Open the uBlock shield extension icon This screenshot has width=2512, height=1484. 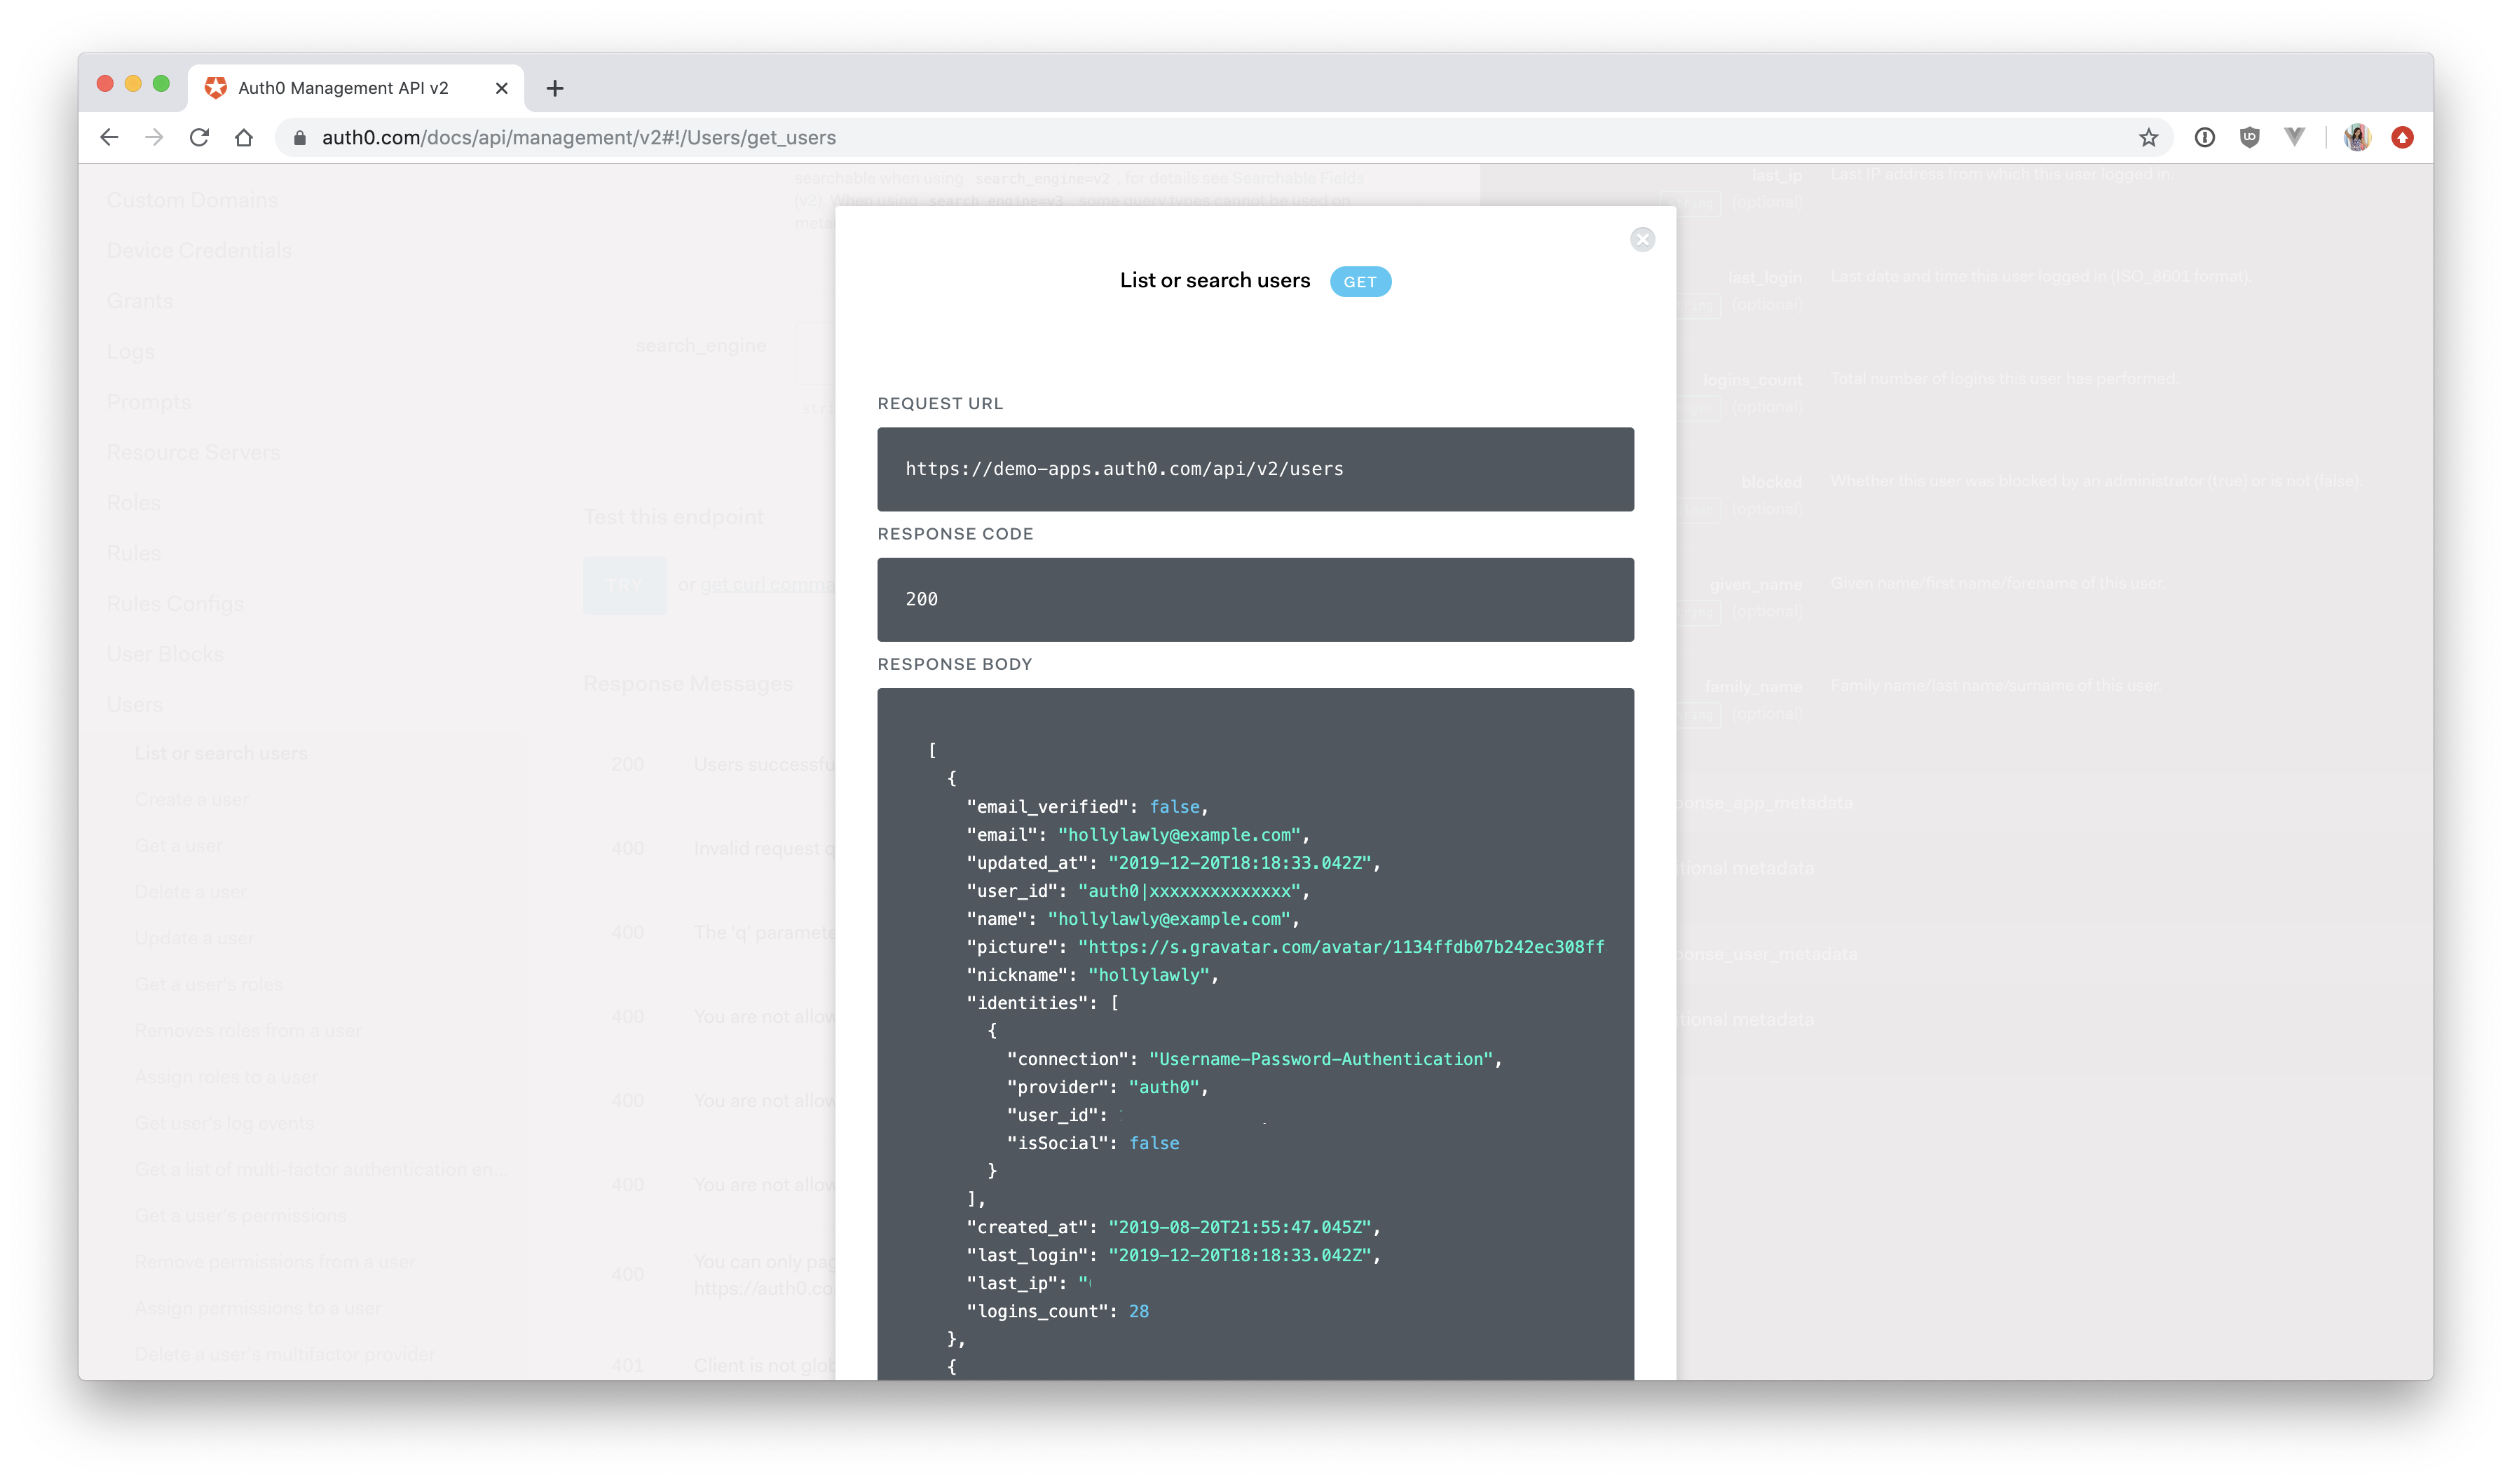pyautogui.click(x=2249, y=138)
